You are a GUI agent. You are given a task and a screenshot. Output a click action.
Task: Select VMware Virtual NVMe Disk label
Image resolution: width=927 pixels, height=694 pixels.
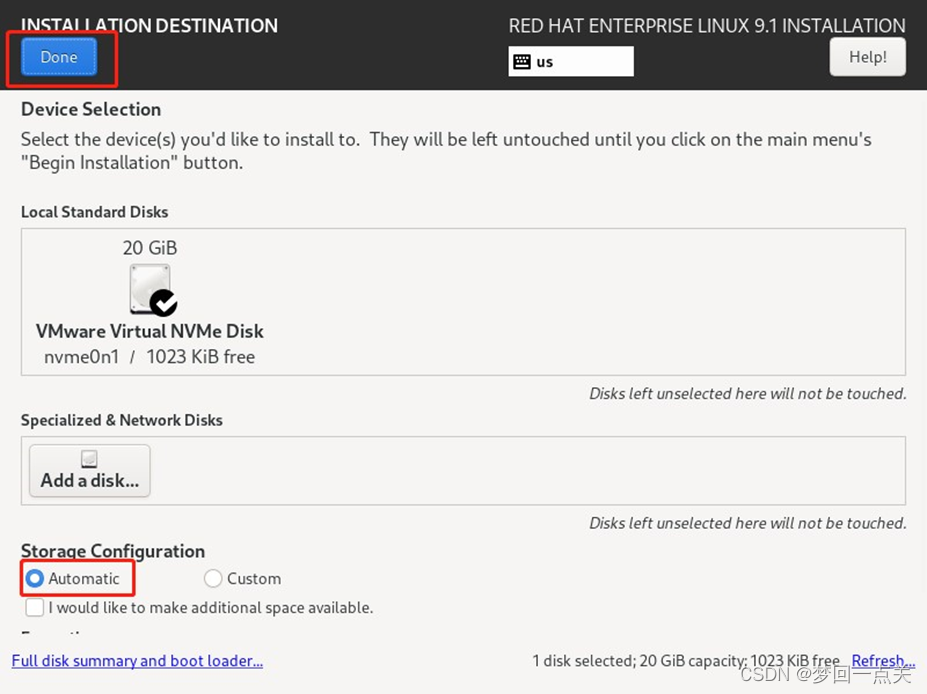click(150, 331)
